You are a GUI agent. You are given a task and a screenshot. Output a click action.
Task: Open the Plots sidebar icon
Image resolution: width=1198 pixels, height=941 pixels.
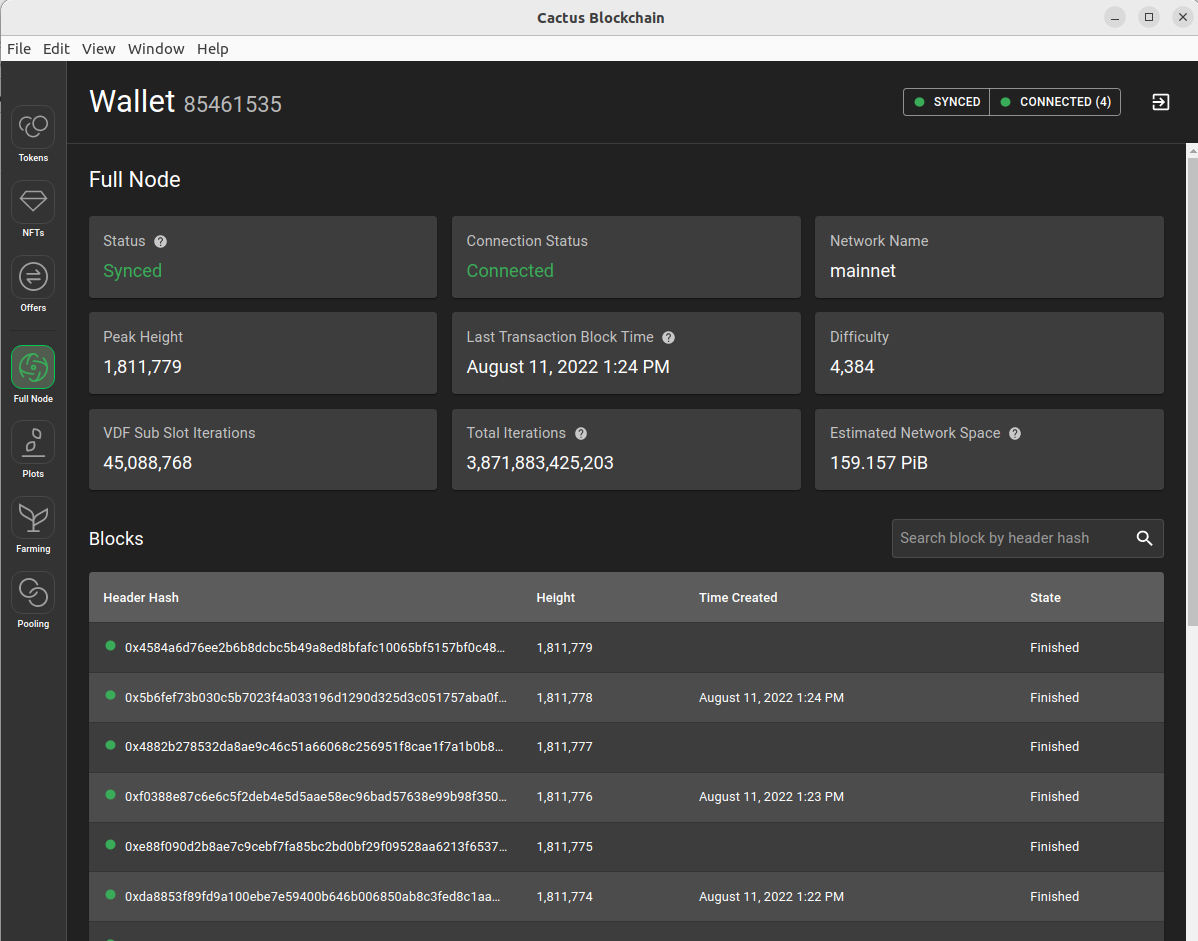tap(33, 442)
